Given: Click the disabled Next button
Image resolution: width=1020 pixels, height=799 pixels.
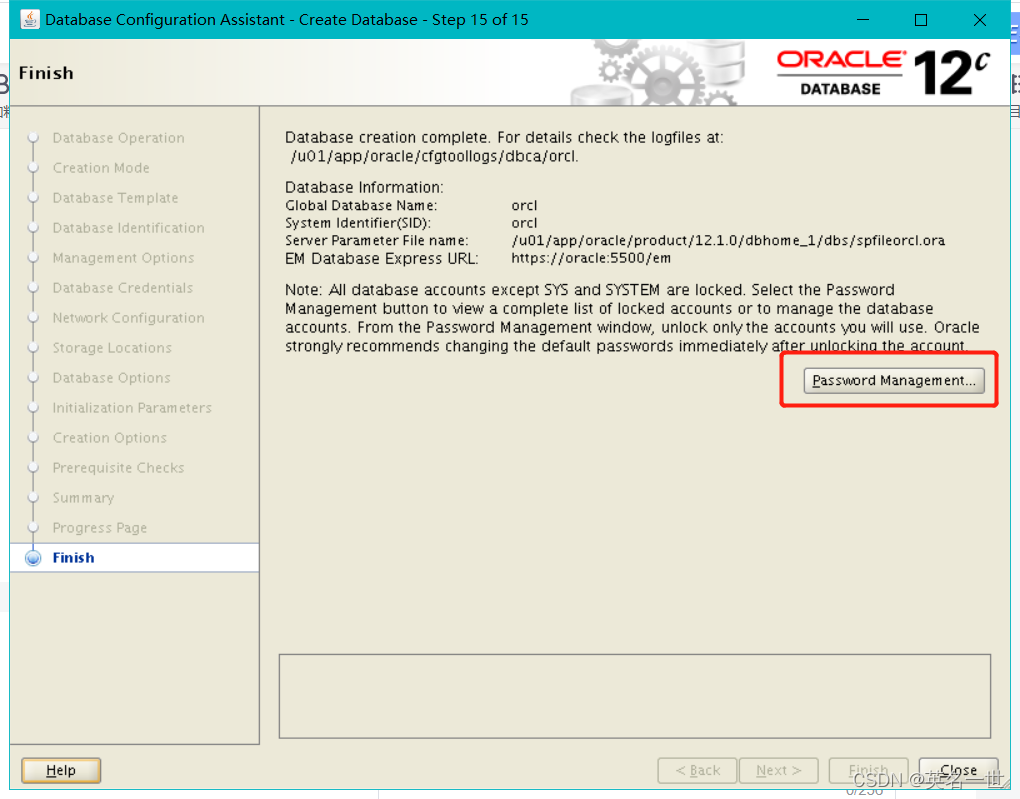Looking at the screenshot, I should tap(778, 770).
